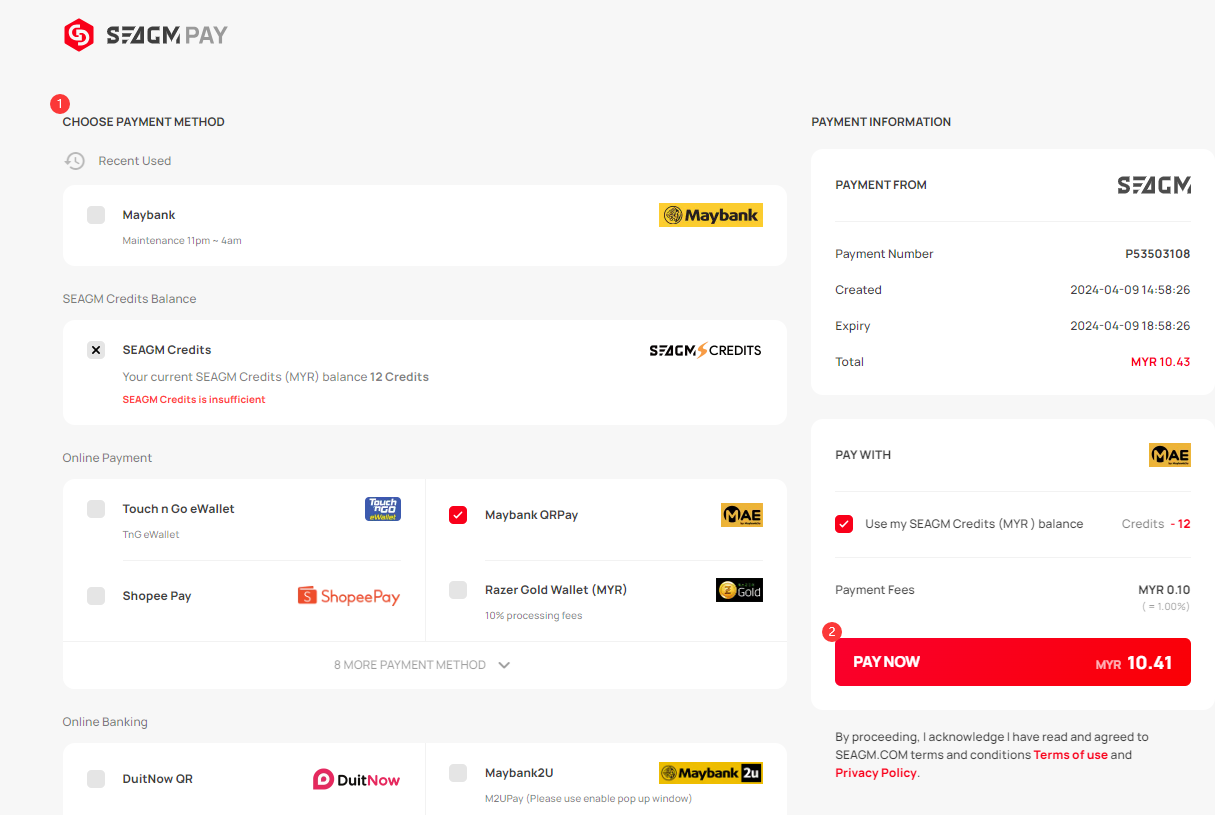Uncheck the Maybank QRPay checkbox

click(458, 515)
